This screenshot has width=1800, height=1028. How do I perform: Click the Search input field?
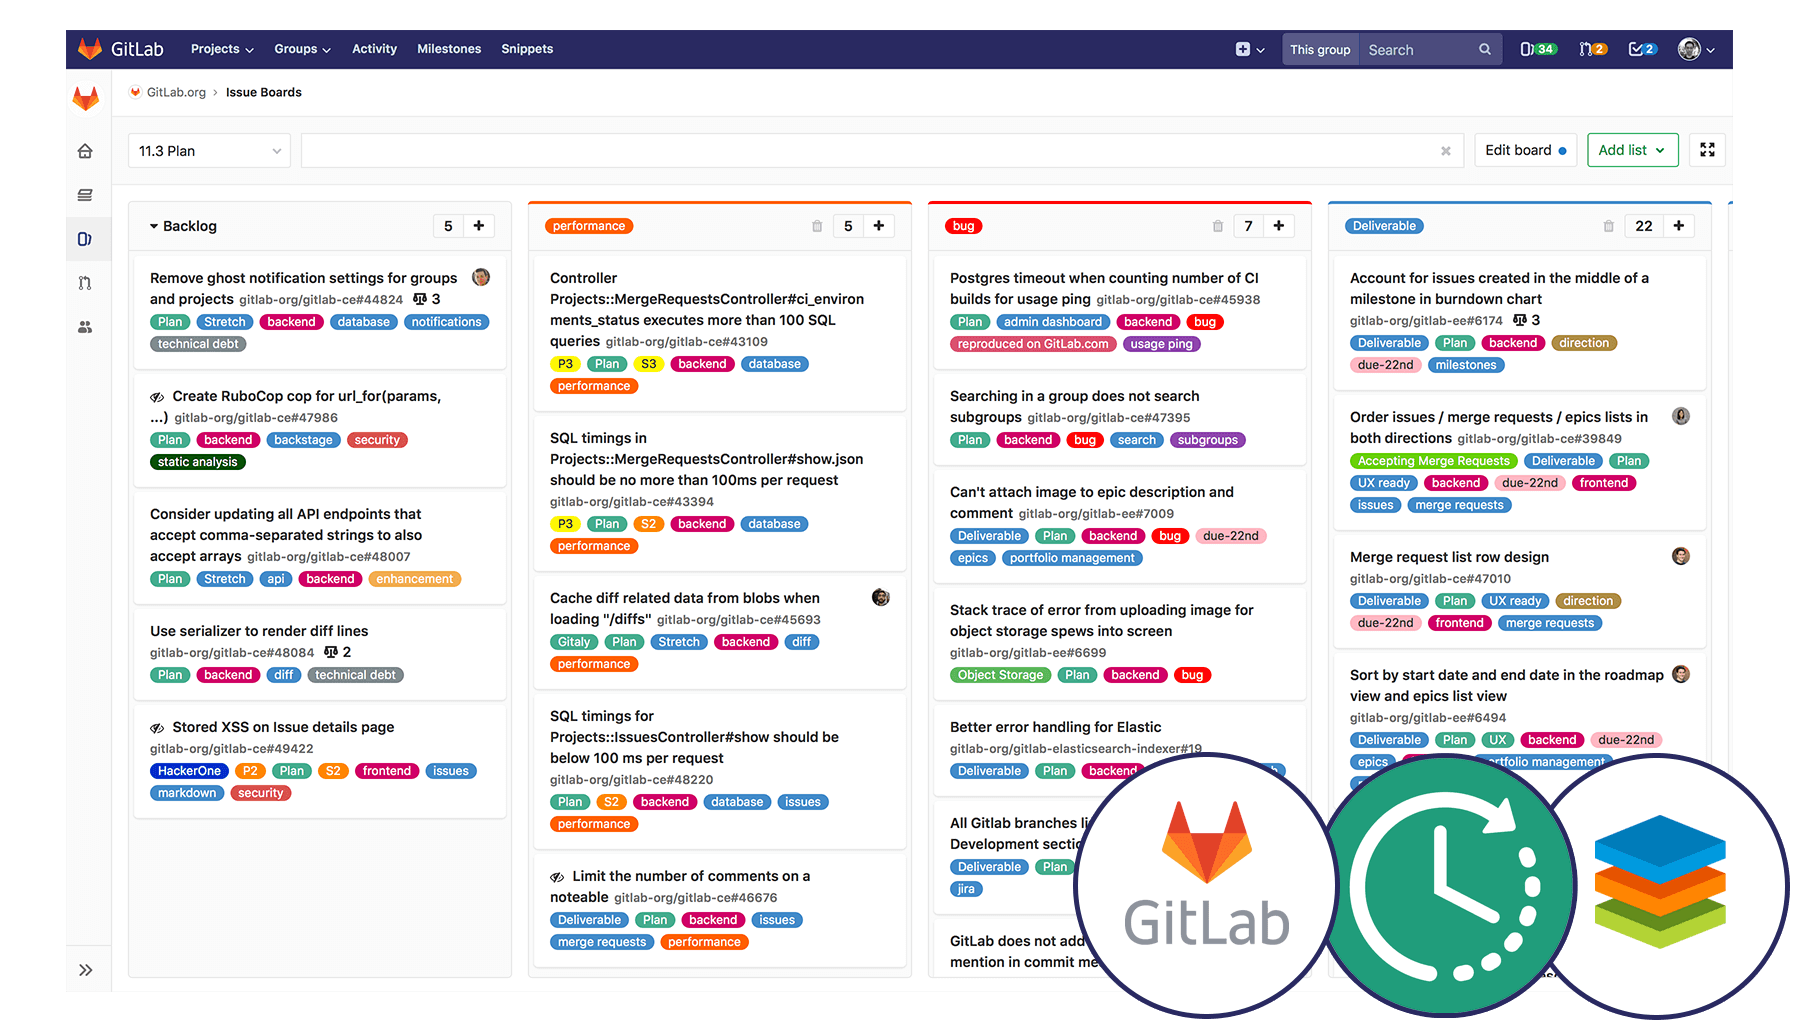click(x=1420, y=49)
